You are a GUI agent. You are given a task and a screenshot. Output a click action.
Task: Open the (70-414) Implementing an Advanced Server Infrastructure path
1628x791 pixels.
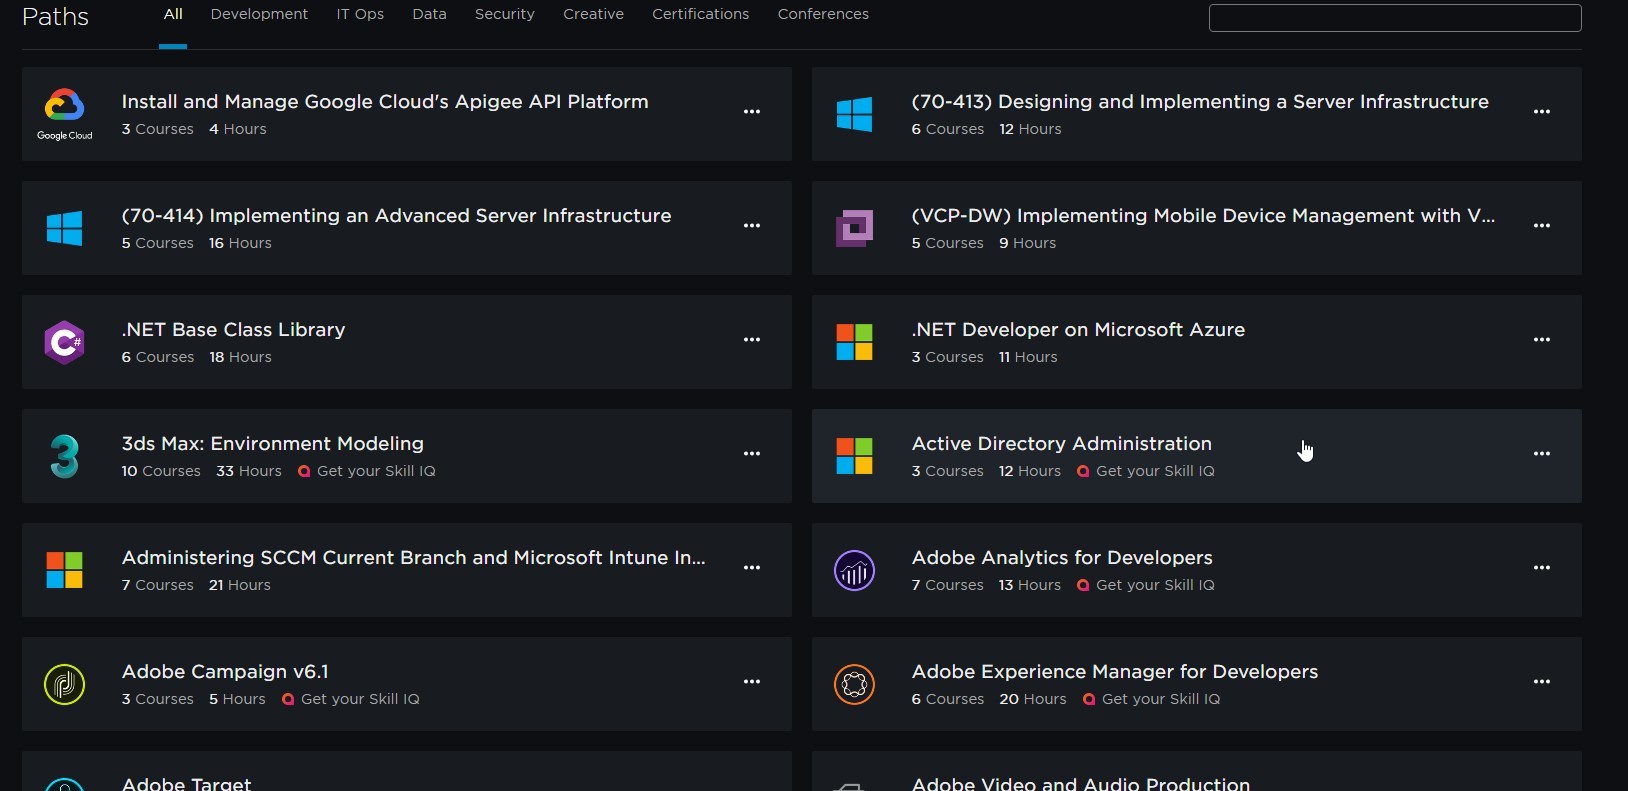point(396,216)
